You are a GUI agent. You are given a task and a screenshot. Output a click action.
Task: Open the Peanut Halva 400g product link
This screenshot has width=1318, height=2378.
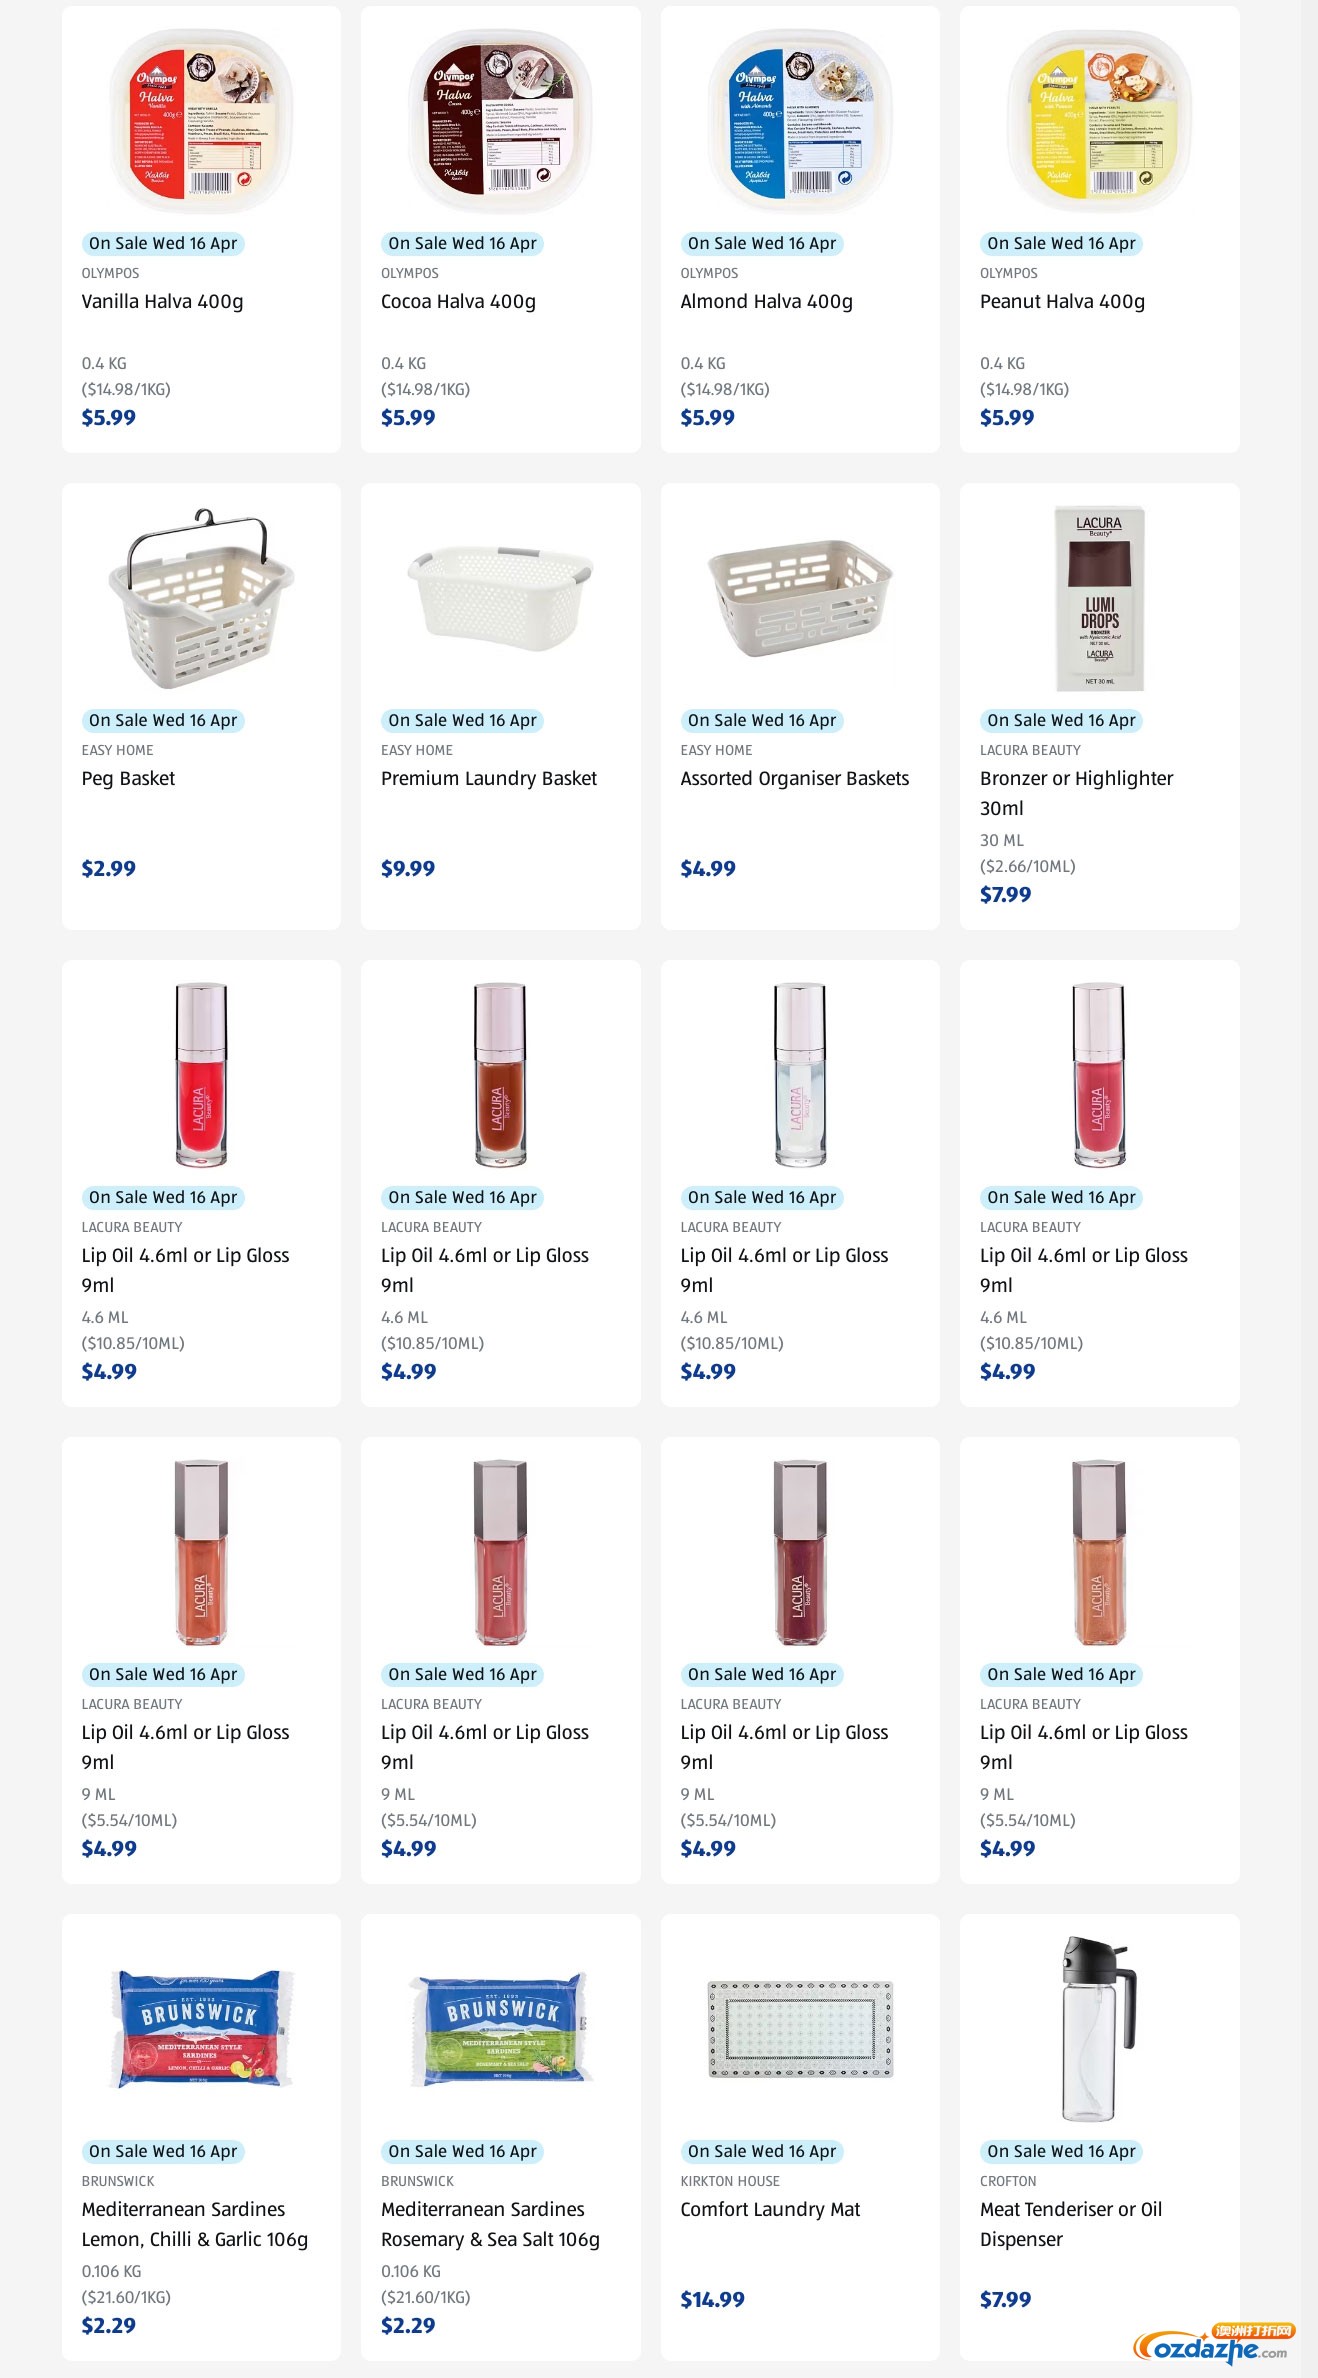(x=1062, y=302)
